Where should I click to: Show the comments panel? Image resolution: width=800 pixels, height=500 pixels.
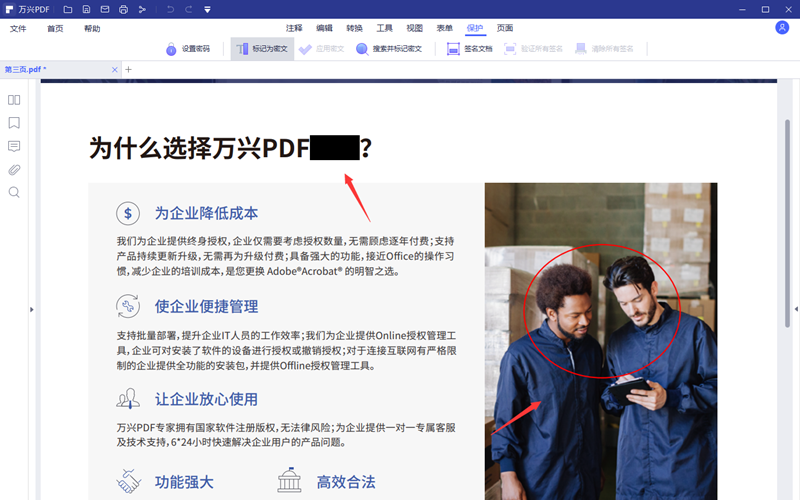click(x=14, y=146)
